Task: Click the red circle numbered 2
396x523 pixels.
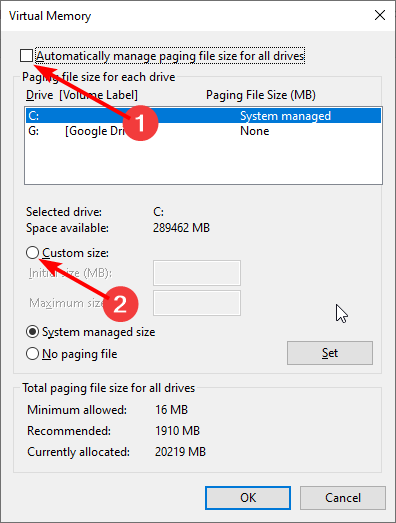Action: click(120, 304)
